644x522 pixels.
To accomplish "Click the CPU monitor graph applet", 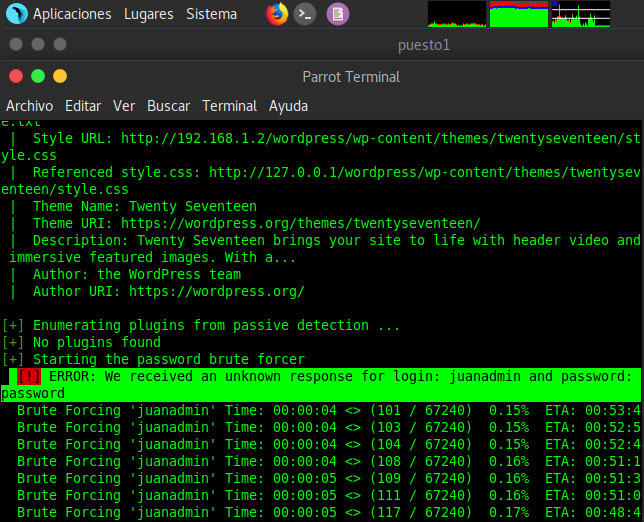I will coord(457,14).
